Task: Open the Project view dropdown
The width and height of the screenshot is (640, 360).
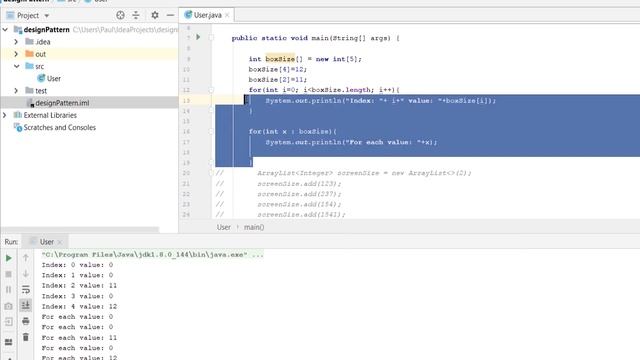Action: [x=47, y=16]
